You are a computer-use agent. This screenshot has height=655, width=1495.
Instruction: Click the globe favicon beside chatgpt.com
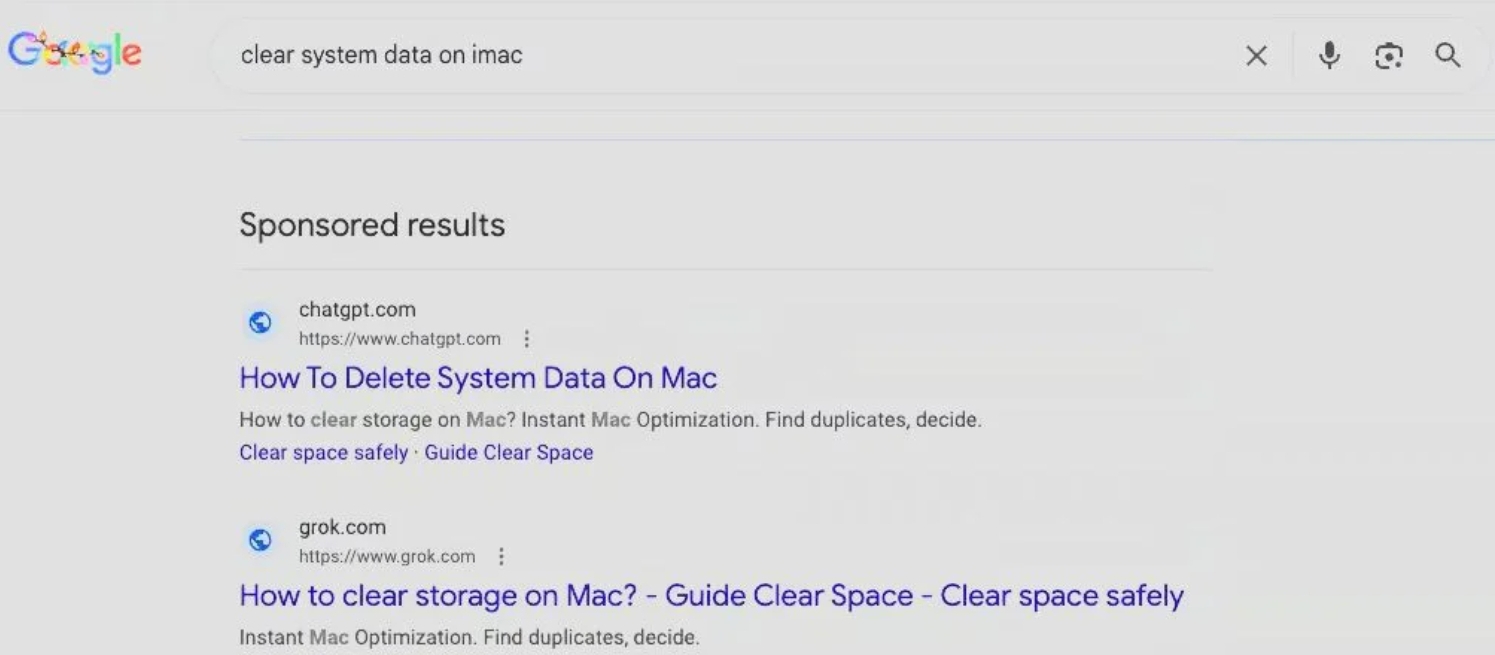pyautogui.click(x=260, y=323)
